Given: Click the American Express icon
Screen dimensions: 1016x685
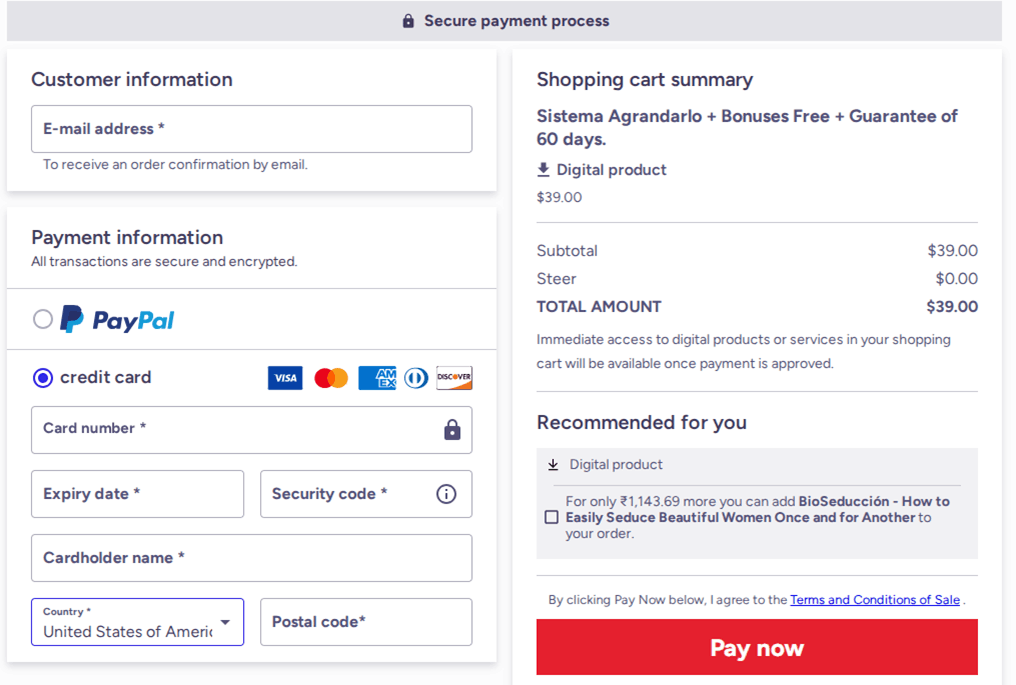Looking at the screenshot, I should click(377, 378).
